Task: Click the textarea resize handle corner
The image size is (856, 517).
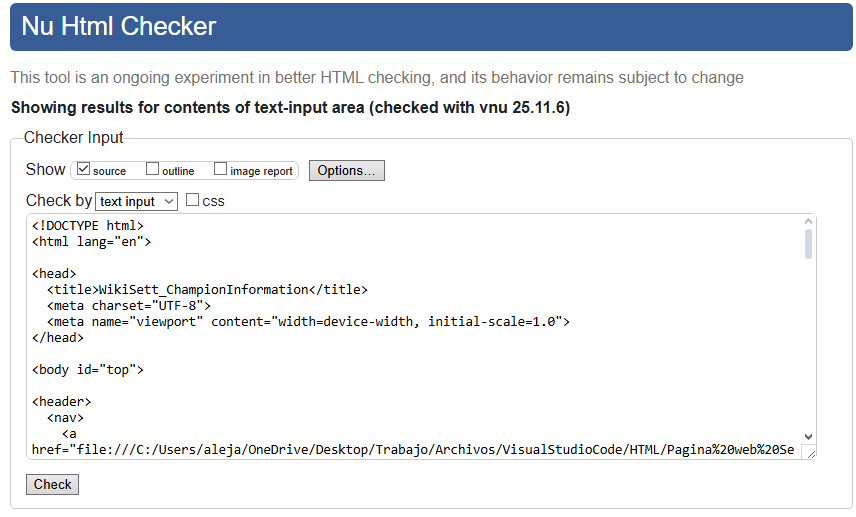Action: [810, 453]
